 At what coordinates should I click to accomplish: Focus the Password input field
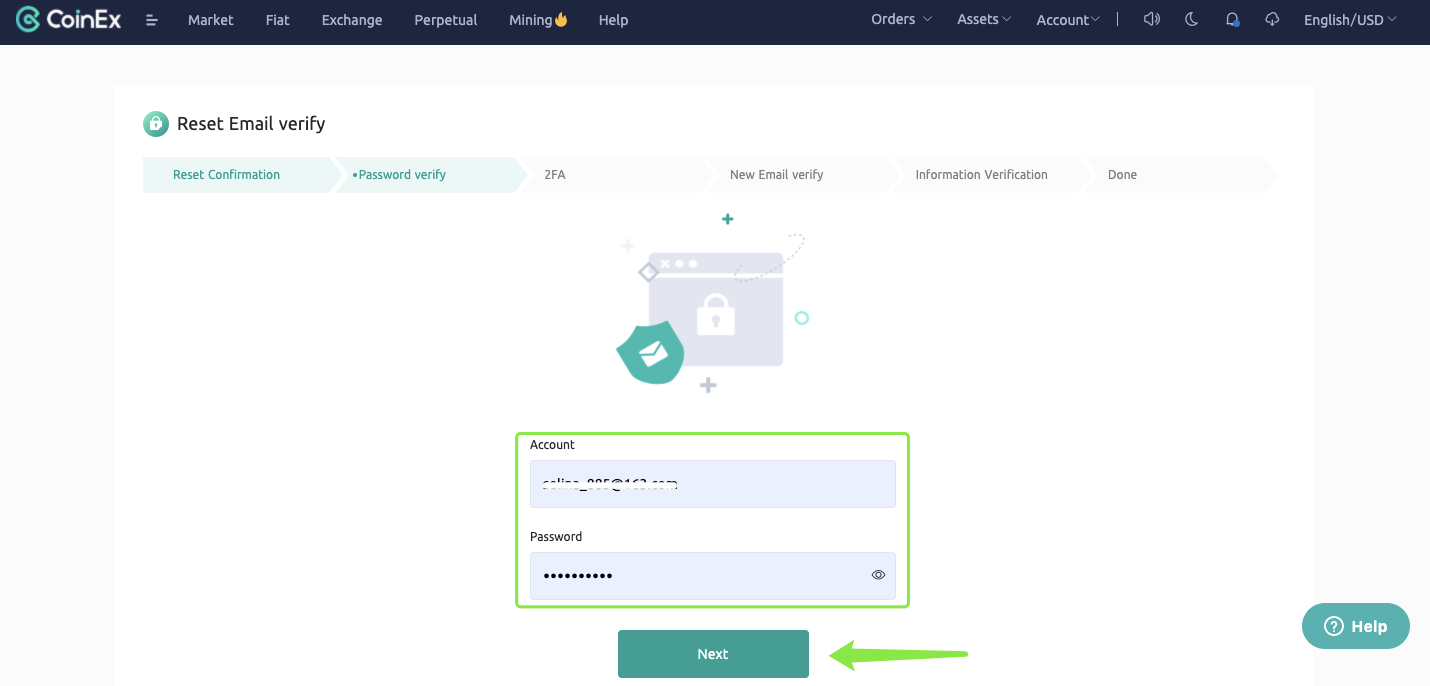pyautogui.click(x=700, y=576)
